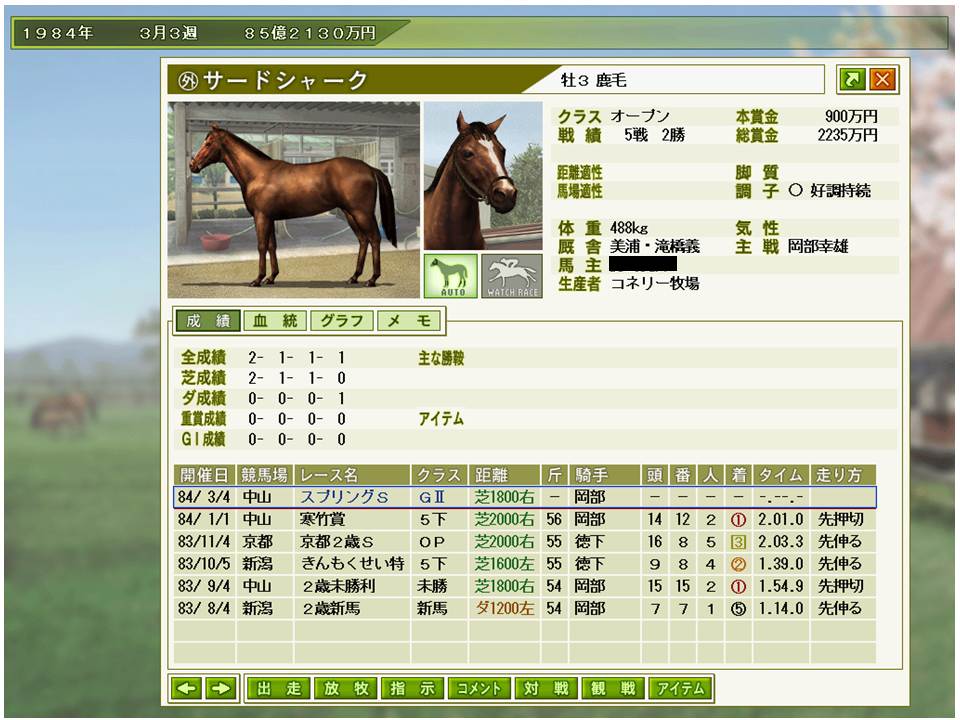The image size is (960, 720).
Task: Select the 寒竹賞 race row
Action: click(x=525, y=519)
